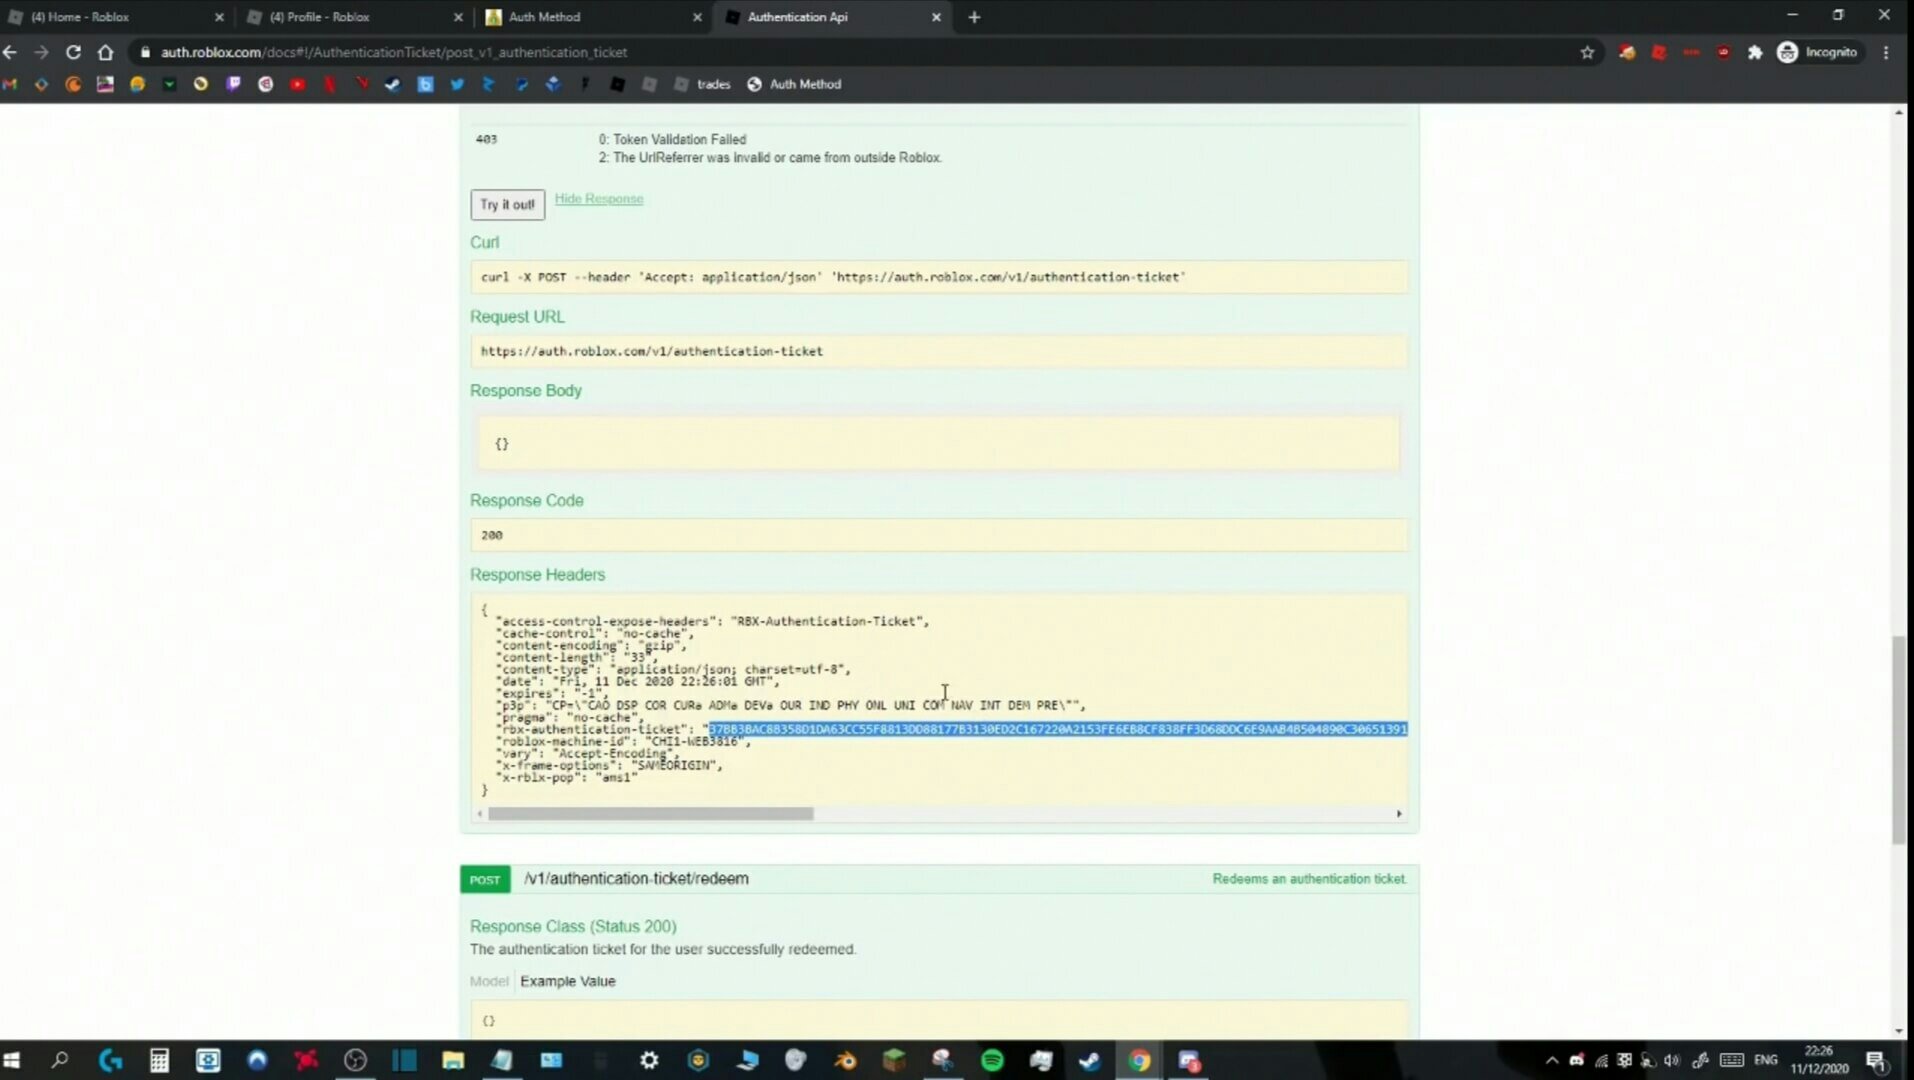The image size is (1914, 1080).
Task: Click the ENG language indicator
Action: coord(1766,1060)
